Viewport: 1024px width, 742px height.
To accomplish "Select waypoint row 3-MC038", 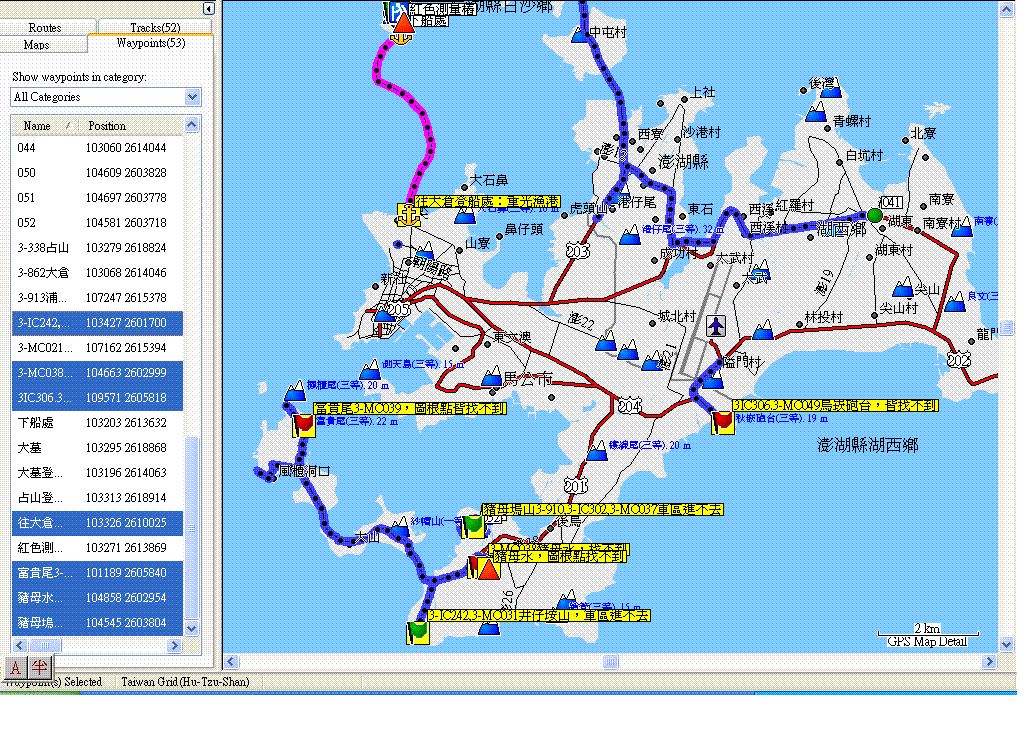I will [x=97, y=372].
